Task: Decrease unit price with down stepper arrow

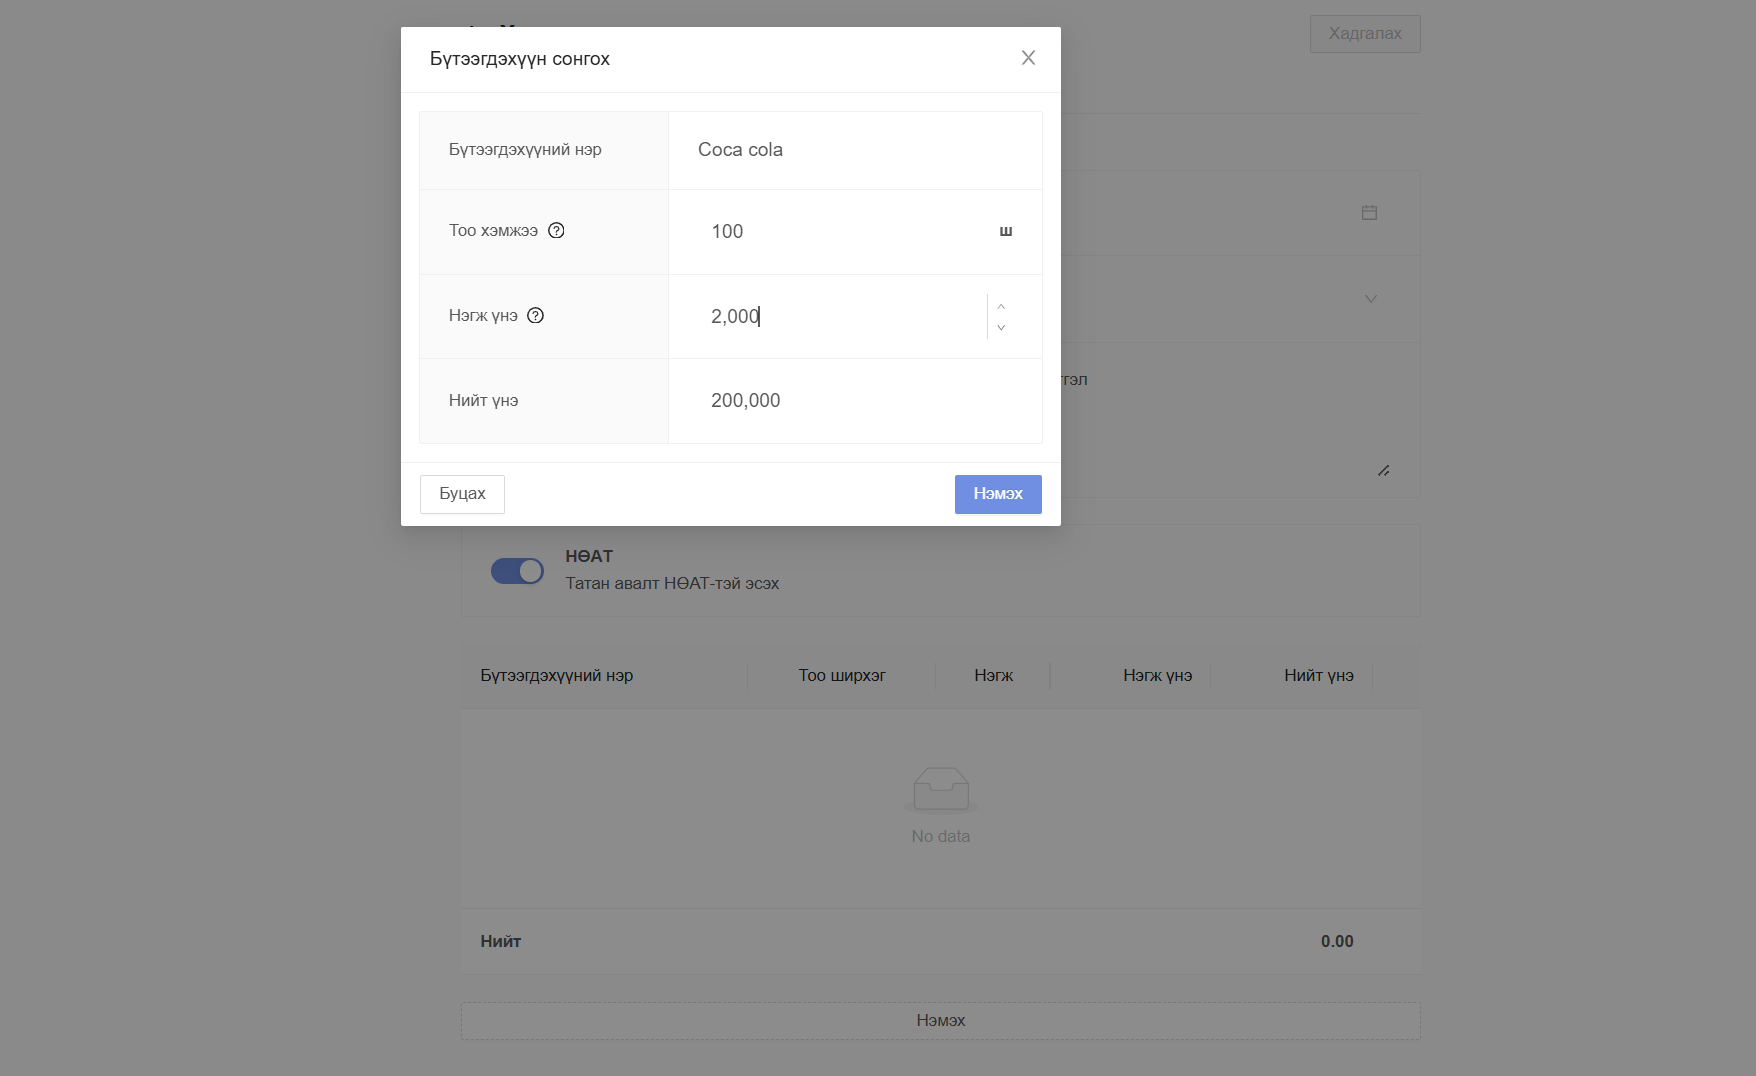Action: click(1001, 328)
